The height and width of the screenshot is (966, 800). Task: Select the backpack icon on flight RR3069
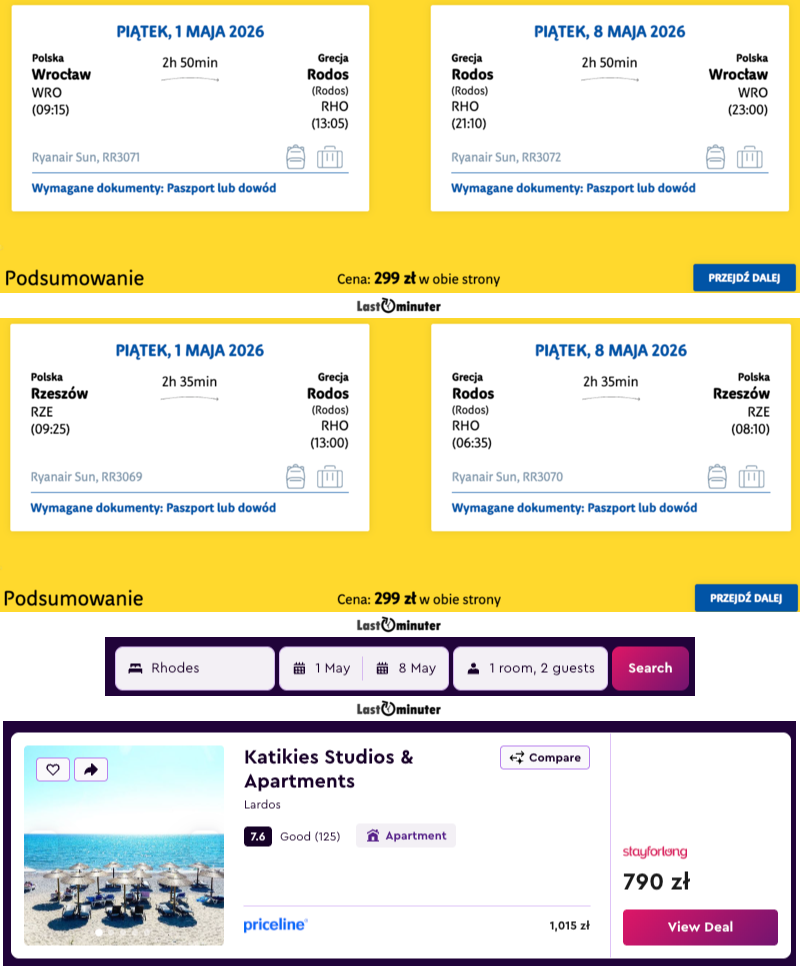[x=295, y=476]
